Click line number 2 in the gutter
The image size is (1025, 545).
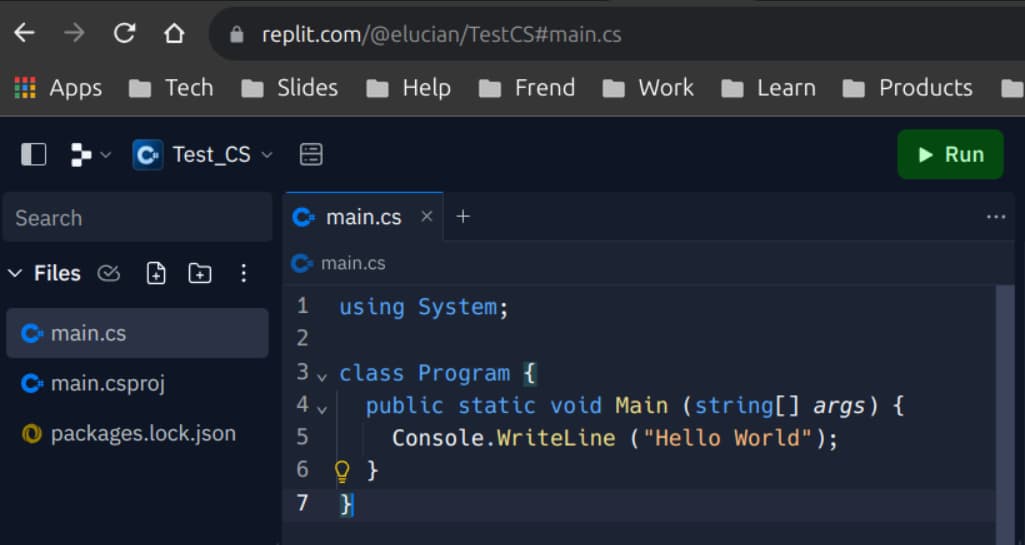(302, 339)
